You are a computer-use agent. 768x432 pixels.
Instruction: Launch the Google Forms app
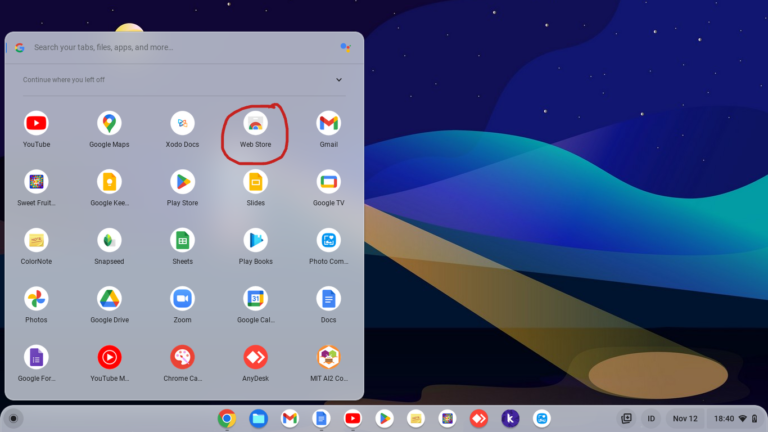[x=36, y=357]
